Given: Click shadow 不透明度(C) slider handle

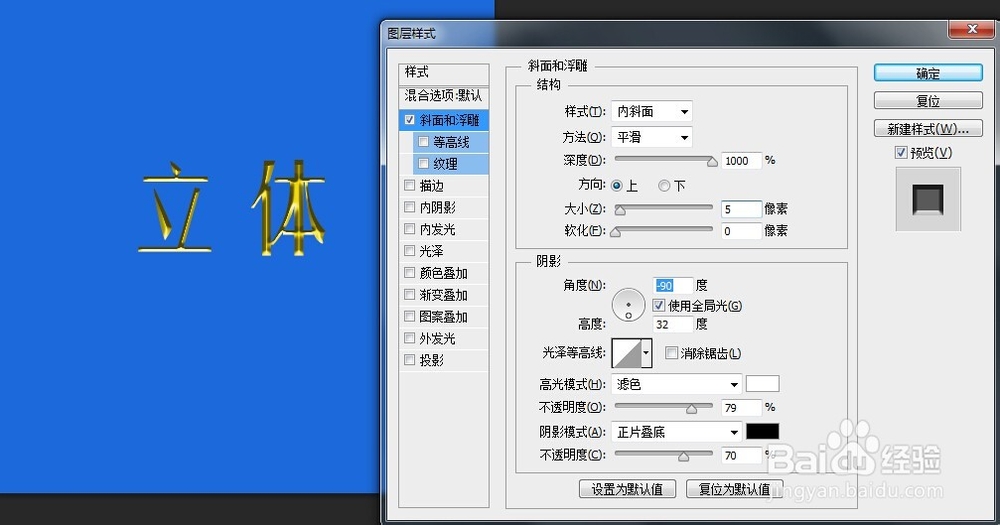Looking at the screenshot, I should (684, 457).
